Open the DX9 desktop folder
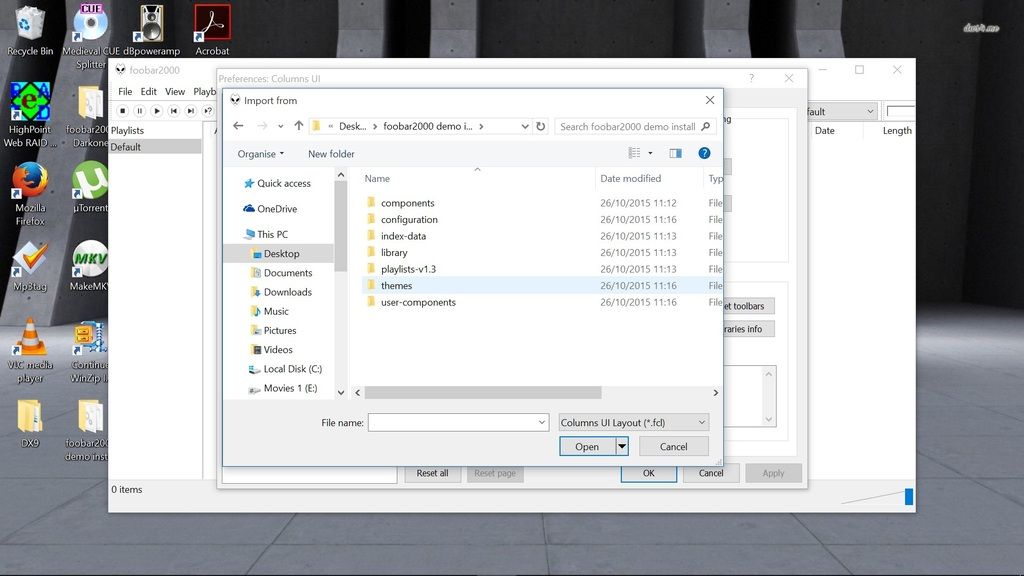 pyautogui.click(x=30, y=423)
